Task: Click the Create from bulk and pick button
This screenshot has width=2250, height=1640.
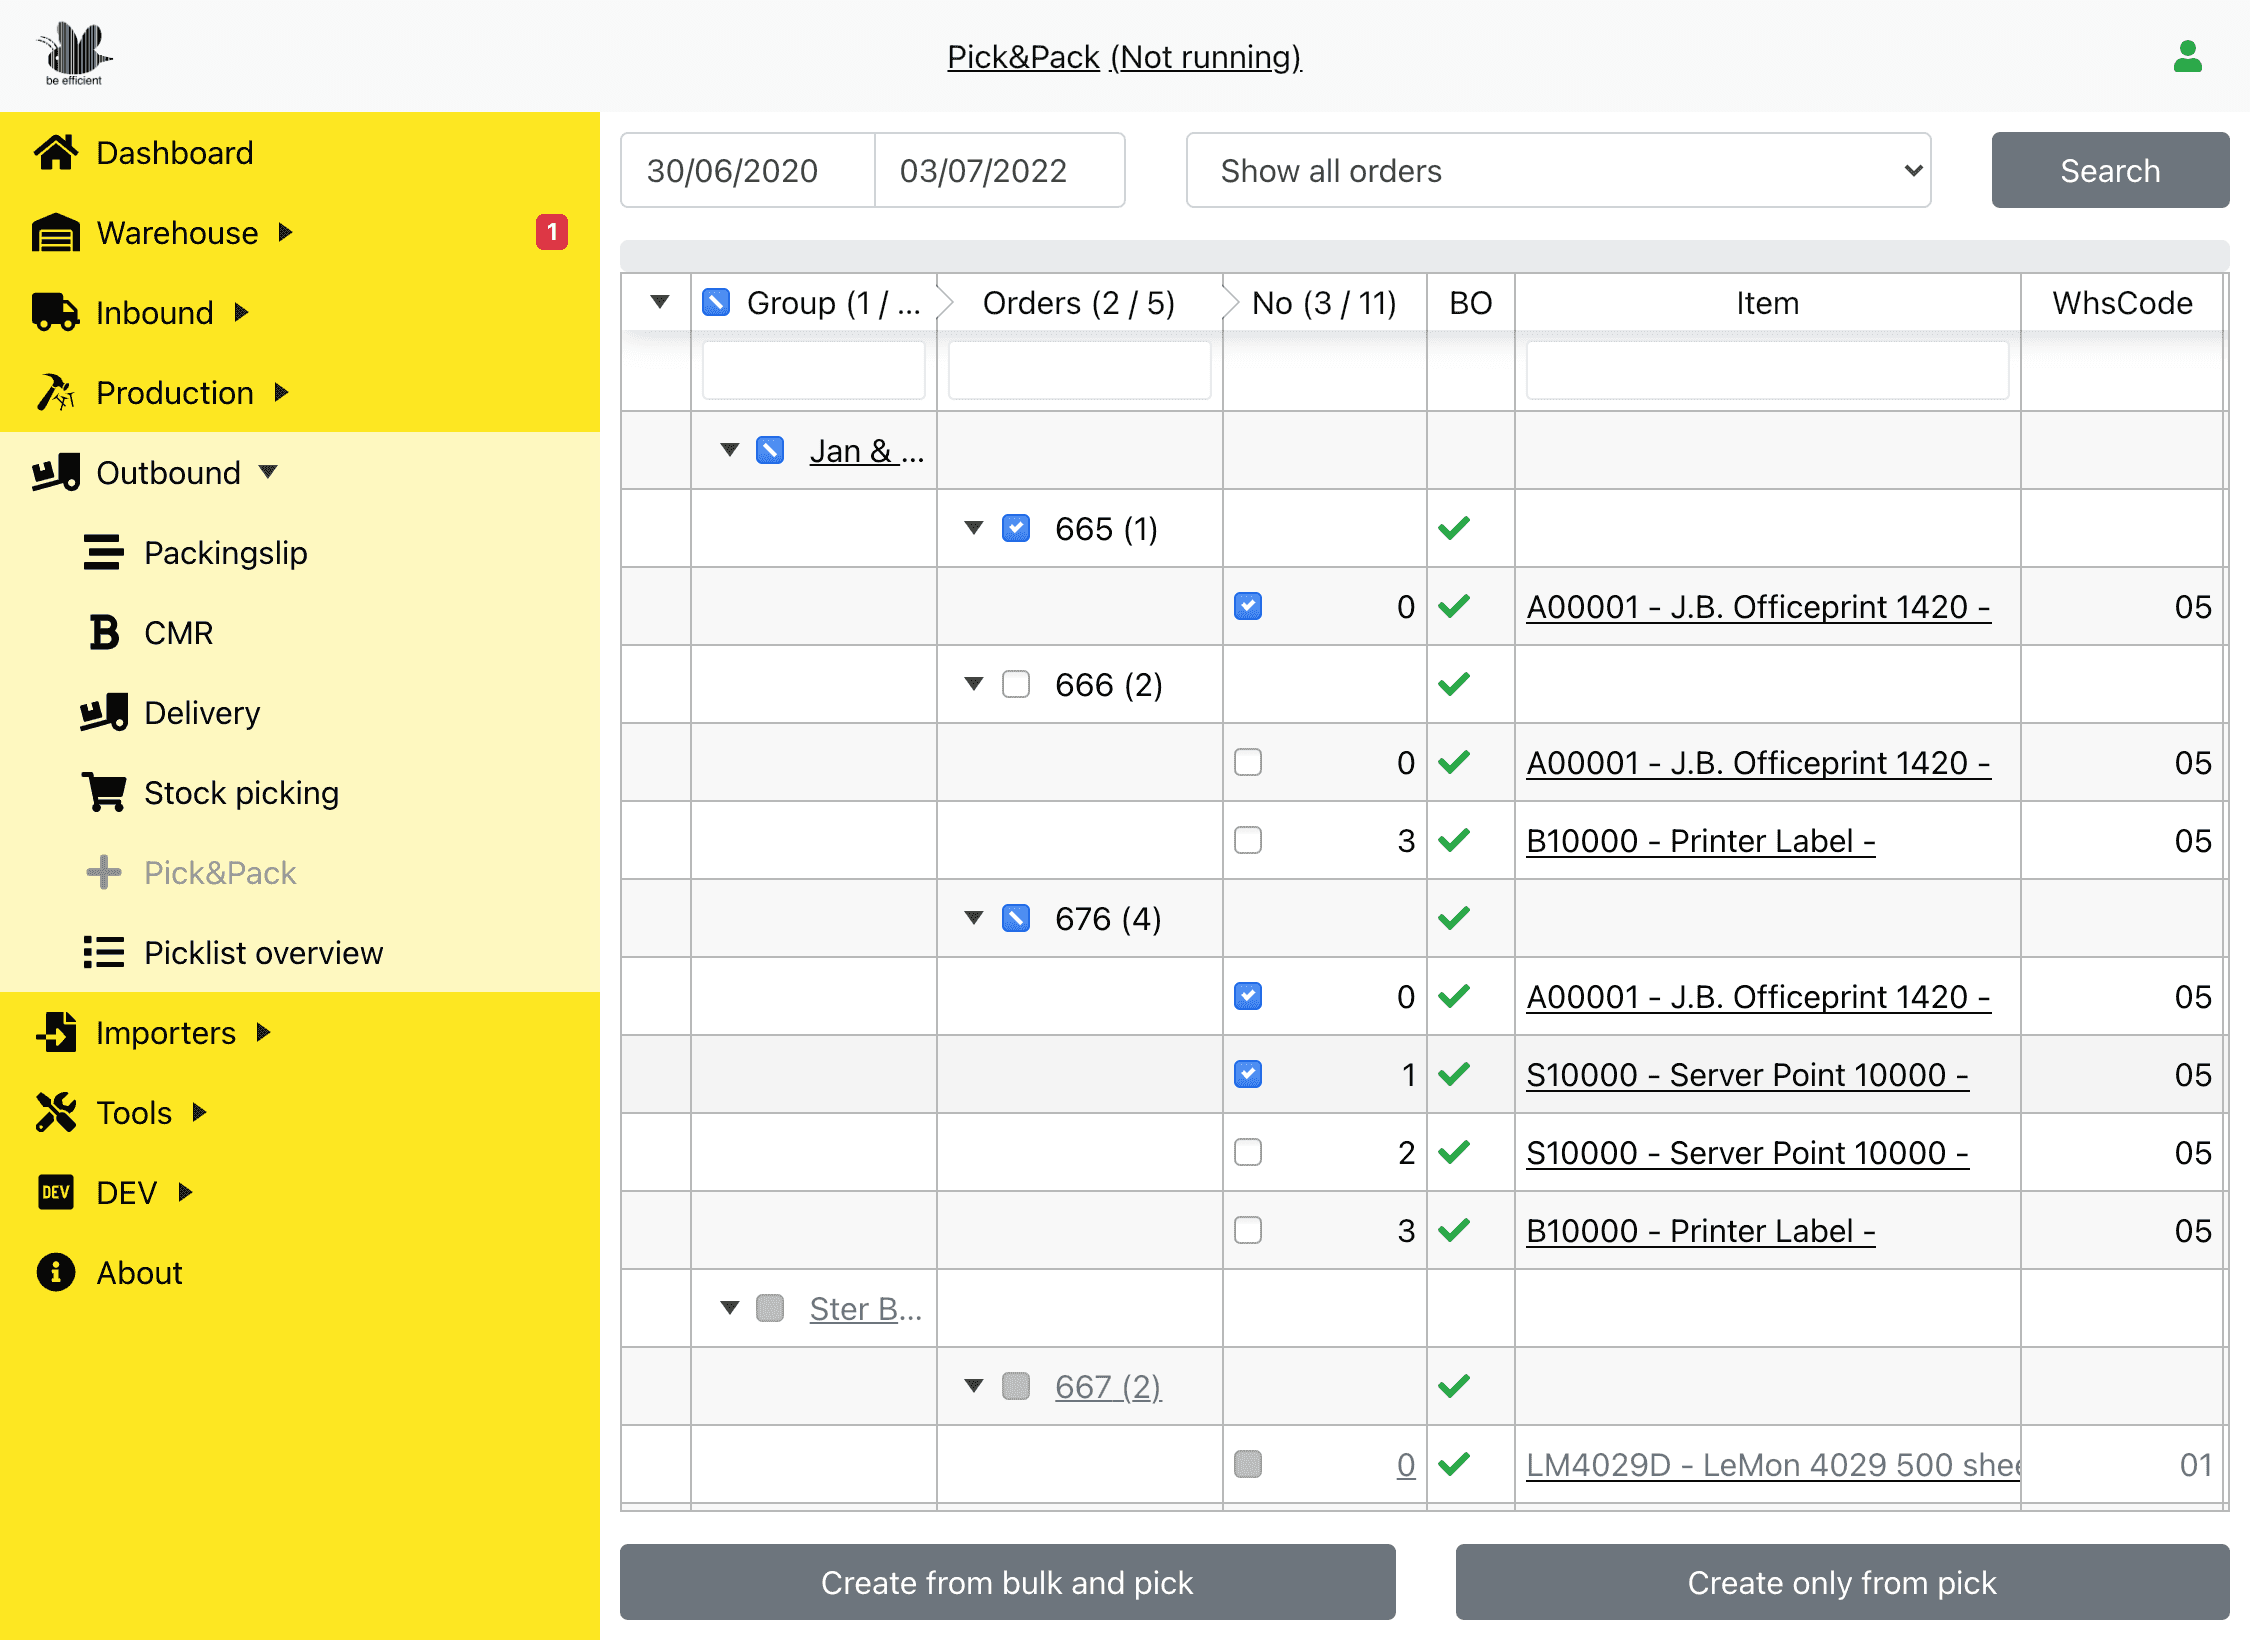Action: (1008, 1582)
